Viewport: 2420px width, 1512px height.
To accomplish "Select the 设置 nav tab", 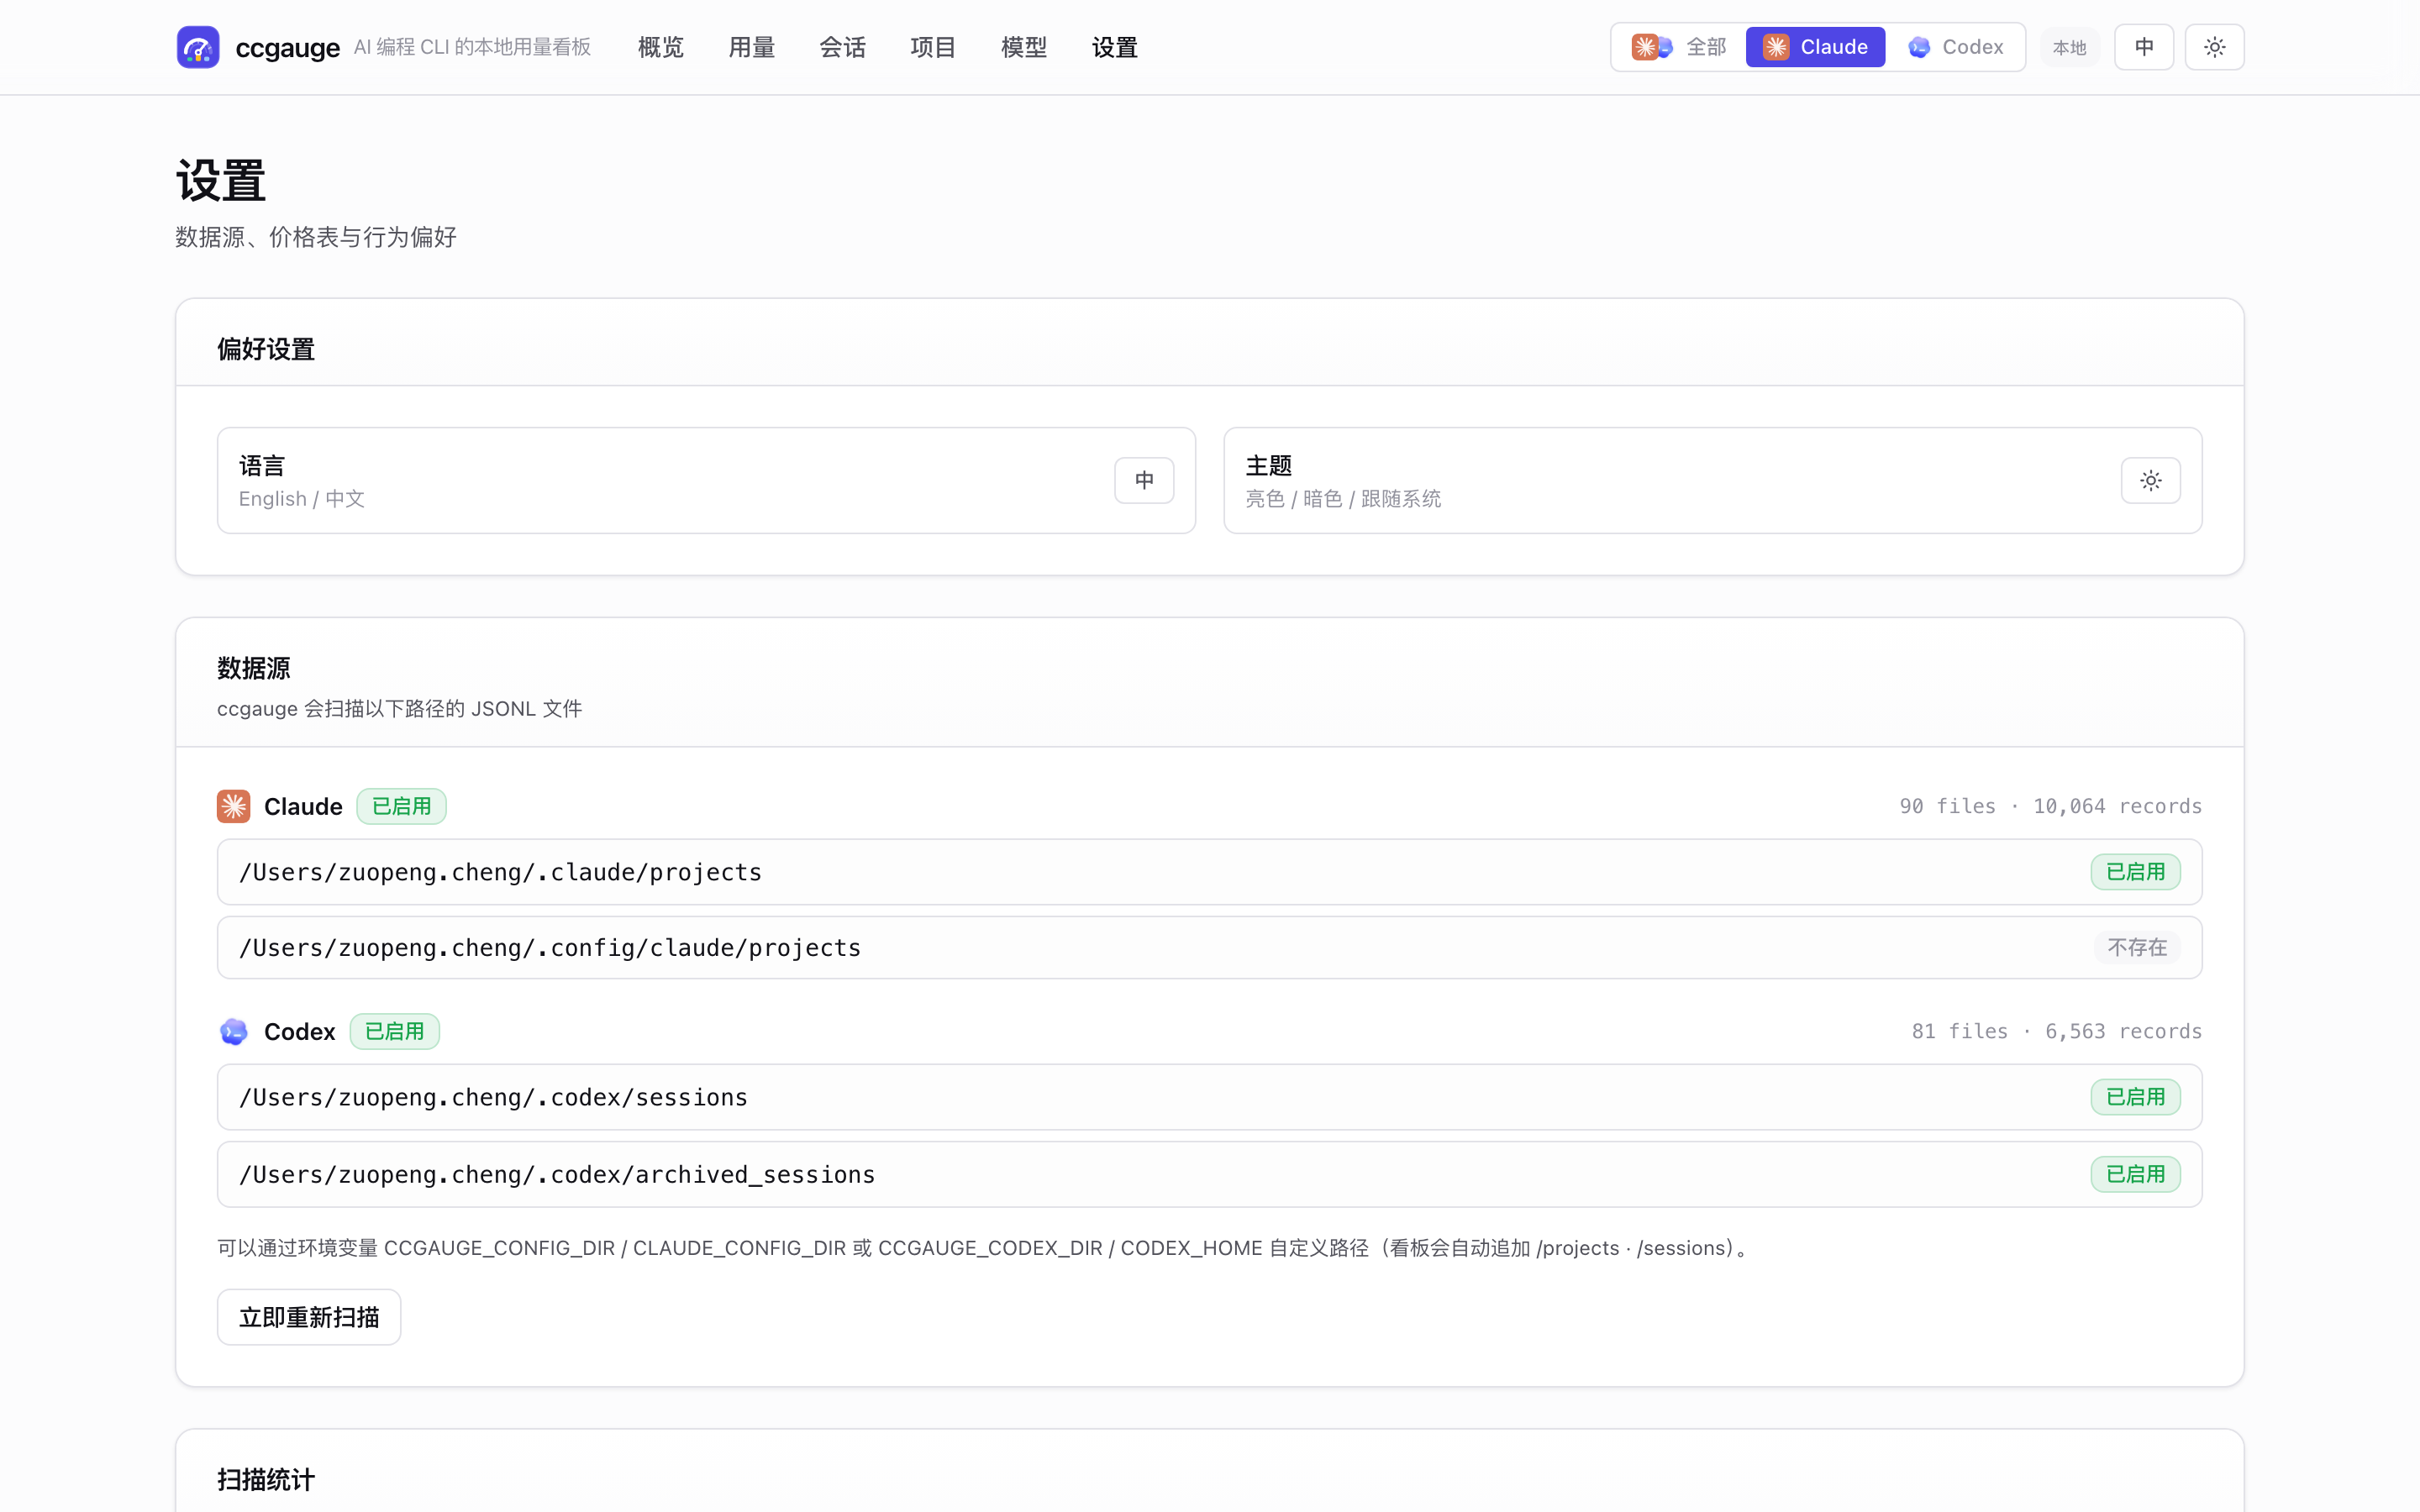I will [1115, 47].
